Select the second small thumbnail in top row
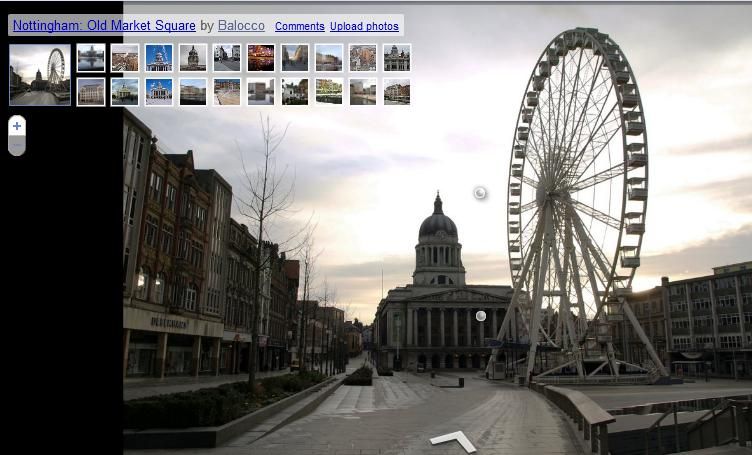The height and width of the screenshot is (455, 752). 125,58
